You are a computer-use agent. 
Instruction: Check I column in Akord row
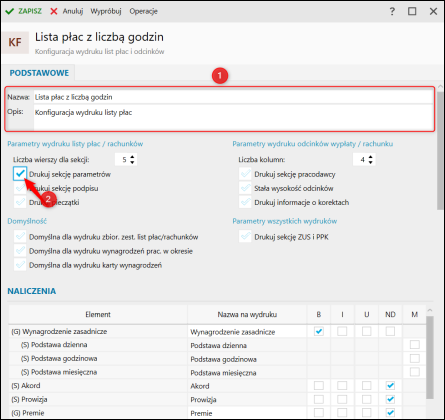342,386
